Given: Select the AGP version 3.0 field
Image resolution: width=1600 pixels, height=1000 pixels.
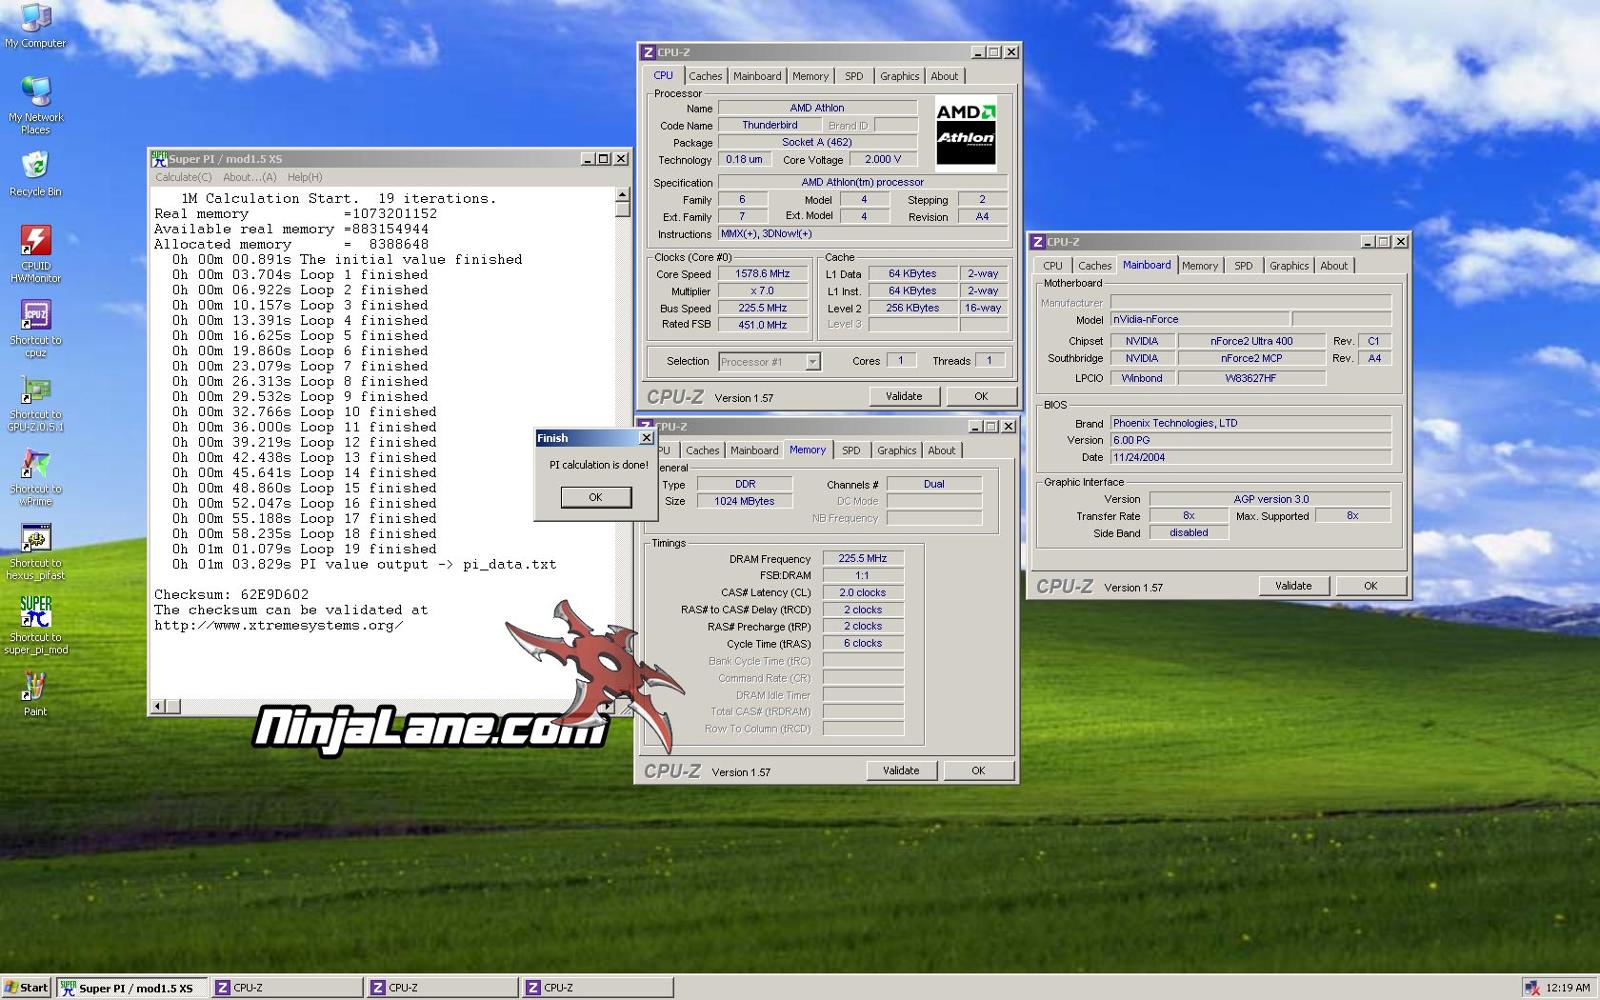Looking at the screenshot, I should click(x=1270, y=499).
